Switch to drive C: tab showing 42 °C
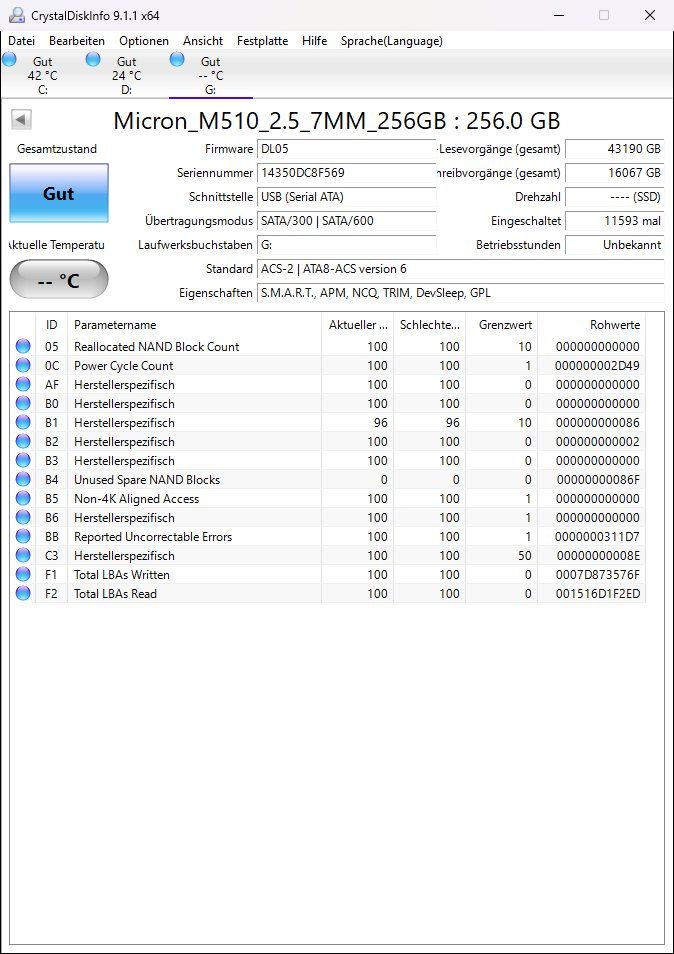The width and height of the screenshot is (674, 954). point(43,75)
